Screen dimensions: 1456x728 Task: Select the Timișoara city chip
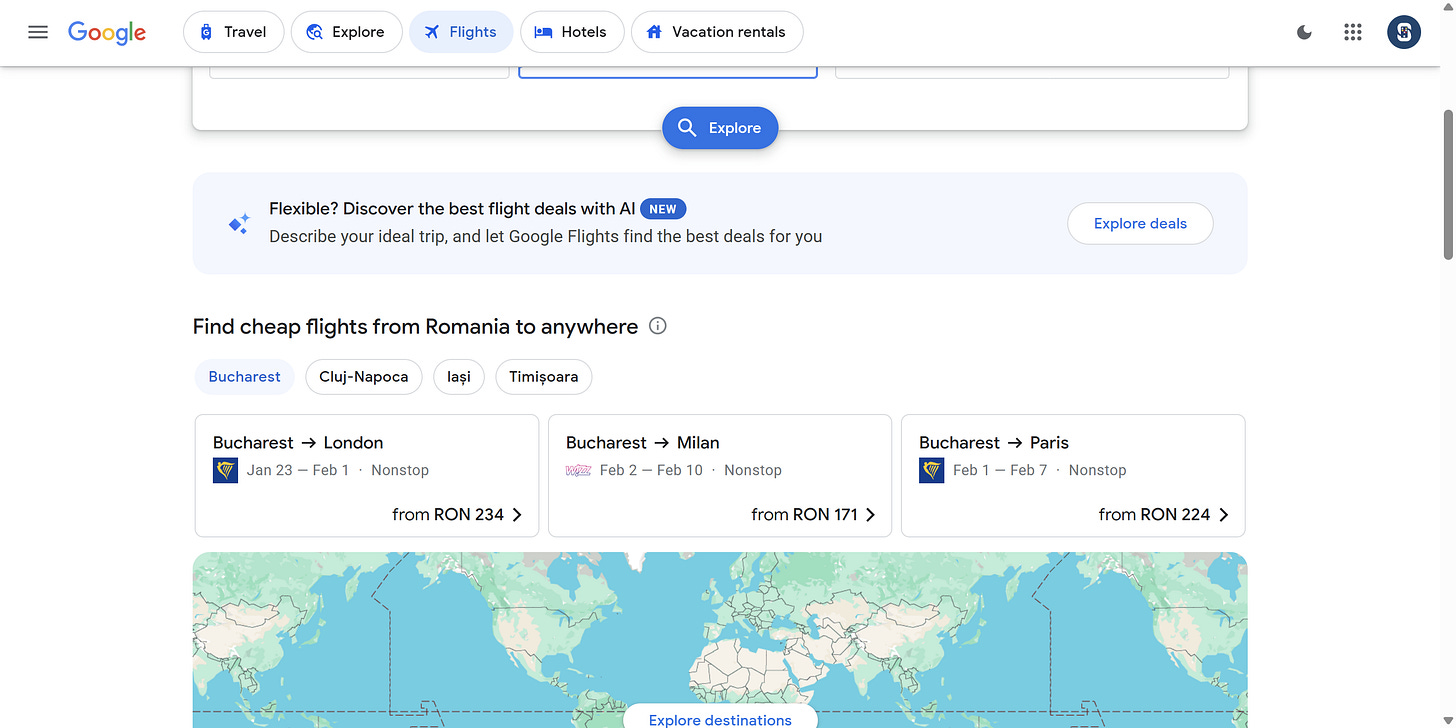click(543, 377)
